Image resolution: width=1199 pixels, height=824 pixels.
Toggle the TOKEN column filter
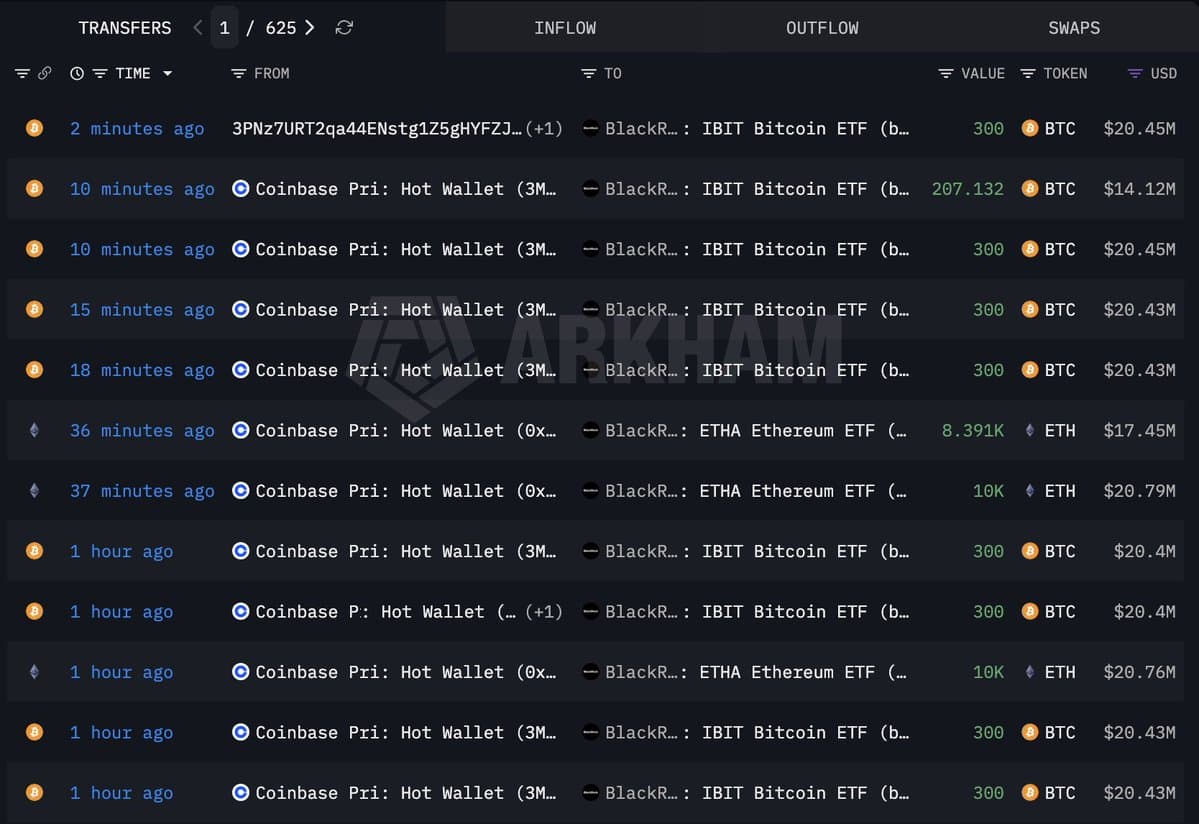(x=1027, y=73)
